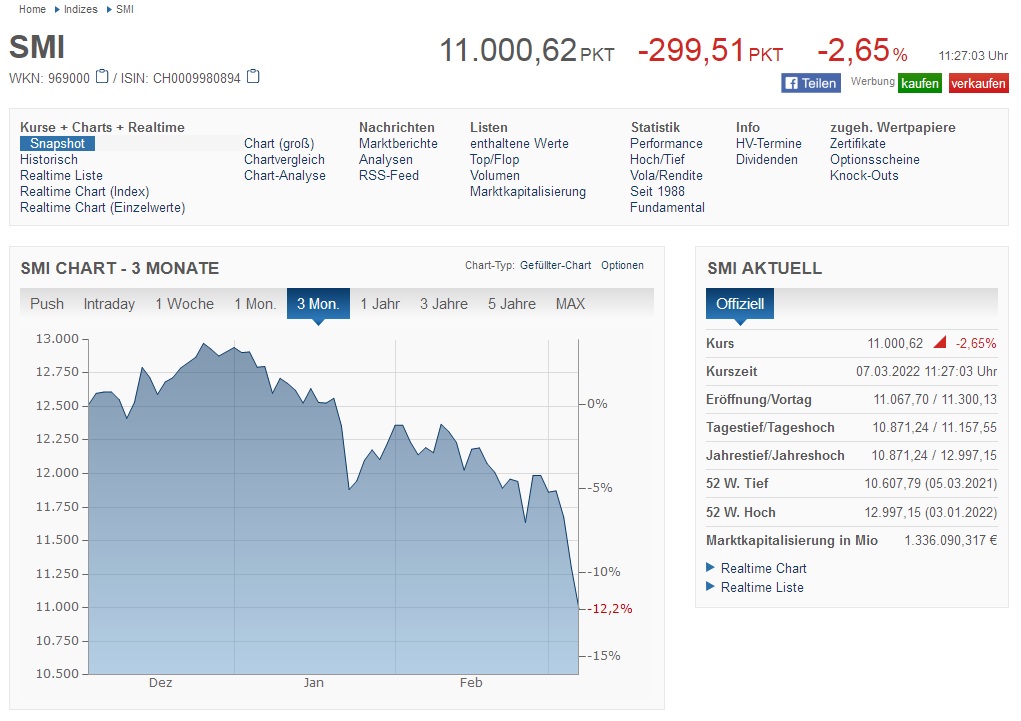The height and width of the screenshot is (721, 1021).
Task: Select the Offiziell tab in SMI Aktuell
Action: (x=740, y=304)
